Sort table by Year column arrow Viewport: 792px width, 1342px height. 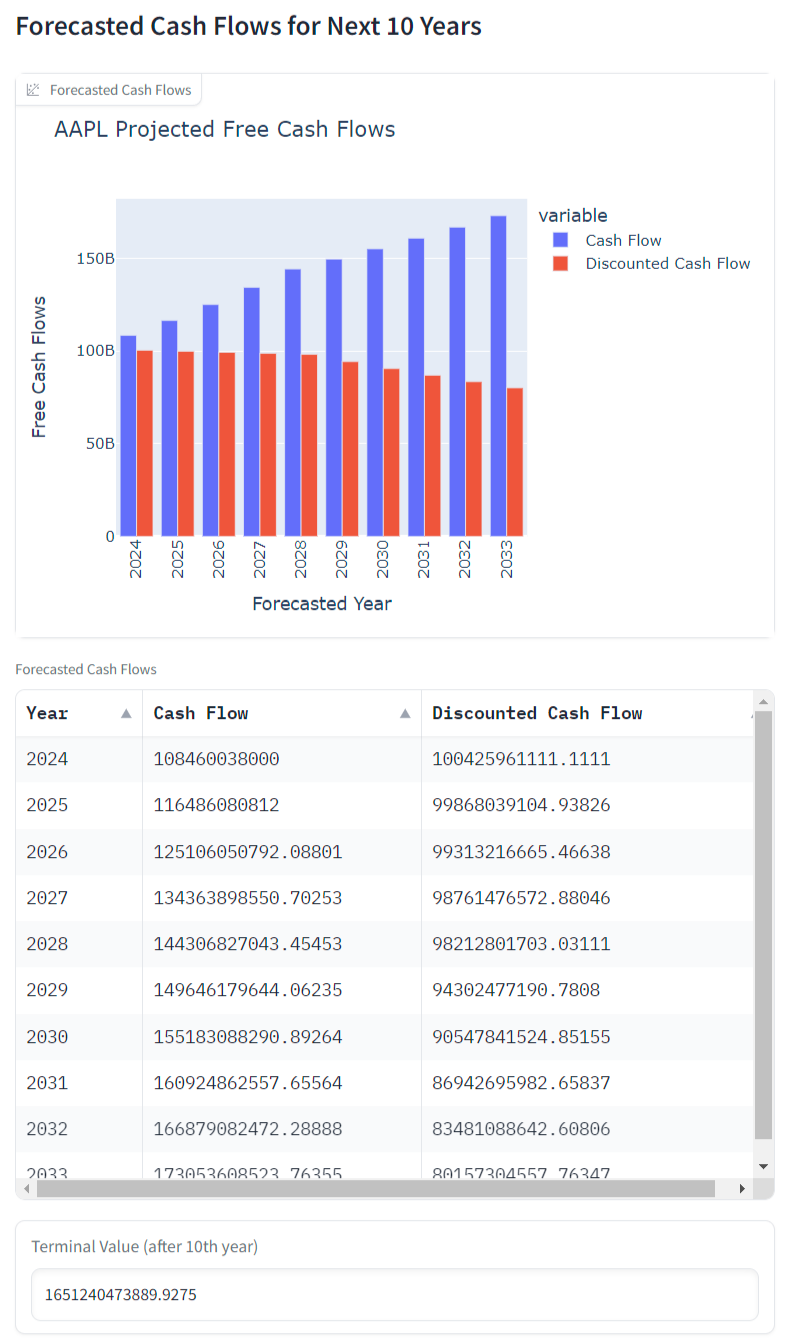pyautogui.click(x=126, y=714)
